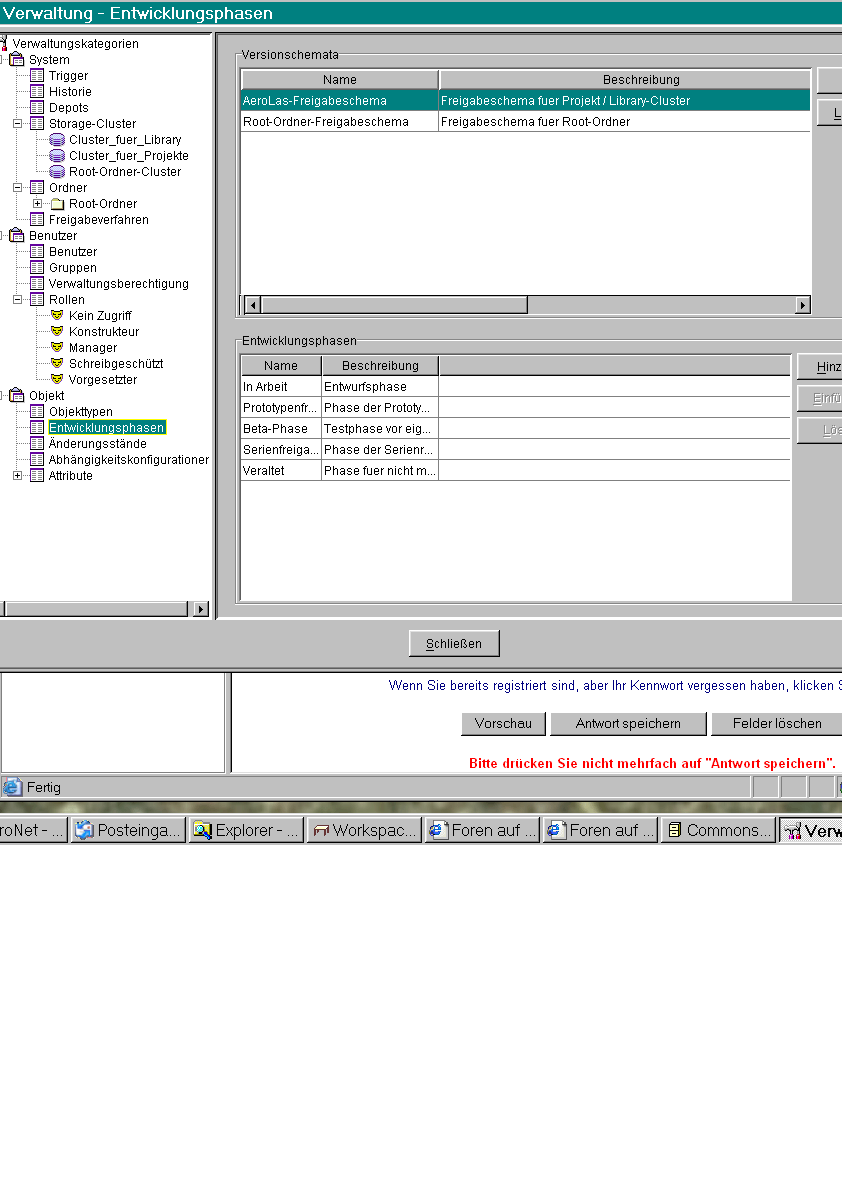Click the Objekt category icon
Viewport: 842px width, 1191px height.
17,395
